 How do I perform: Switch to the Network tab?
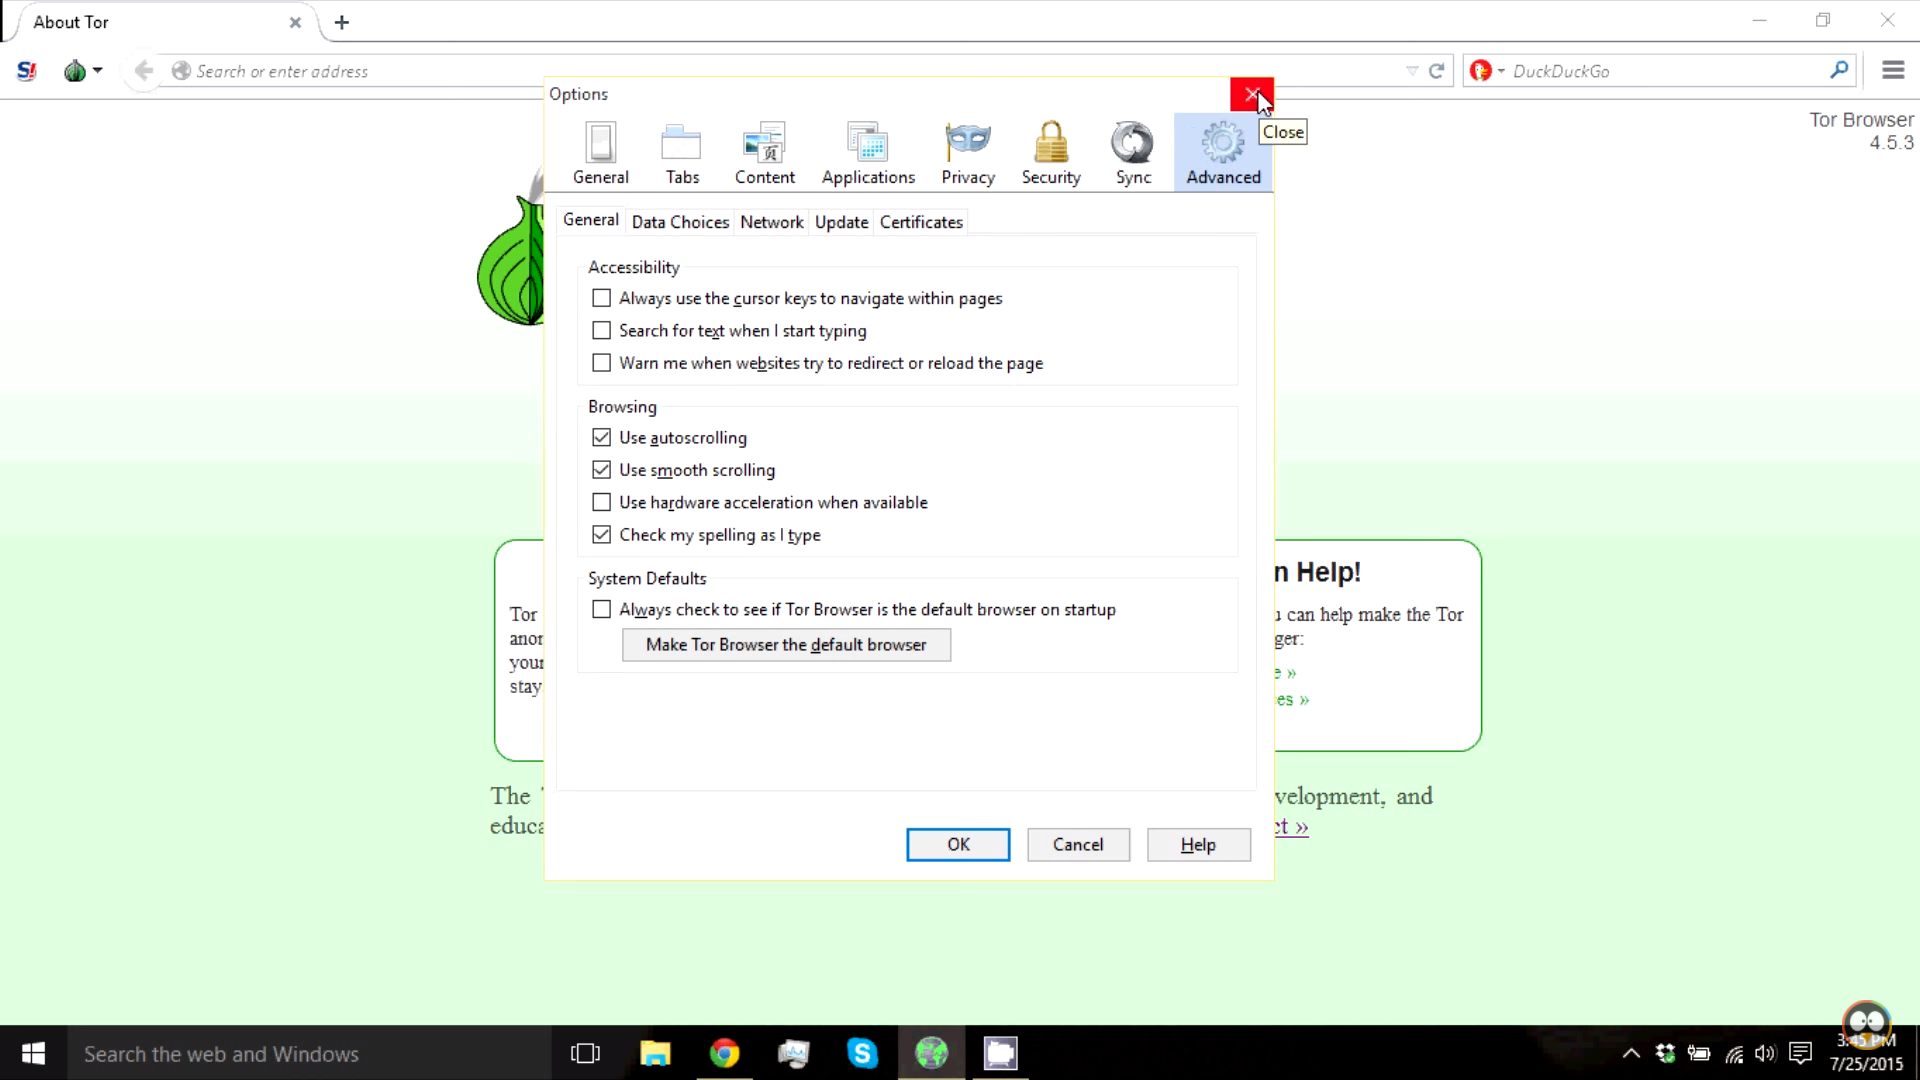(x=771, y=222)
